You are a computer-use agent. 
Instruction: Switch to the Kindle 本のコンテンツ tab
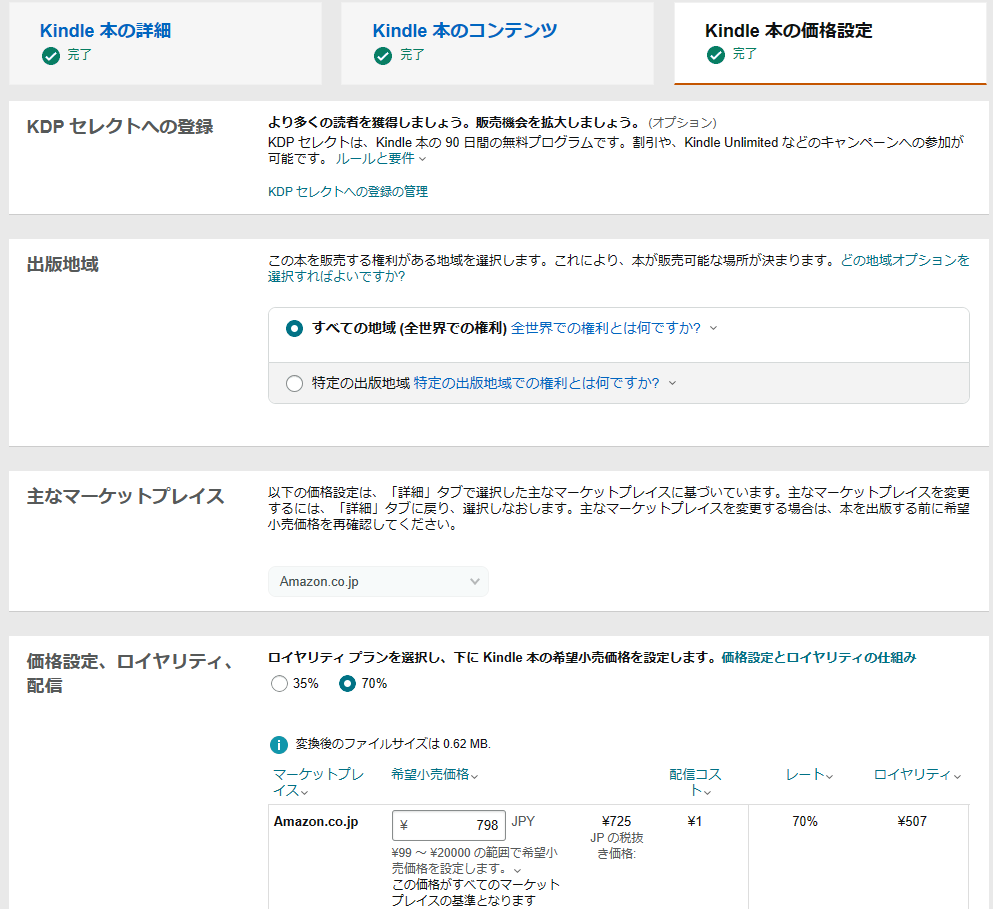point(465,31)
